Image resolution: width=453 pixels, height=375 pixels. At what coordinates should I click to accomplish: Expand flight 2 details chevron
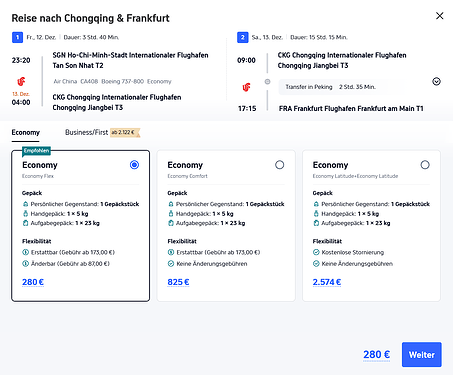tap(436, 81)
